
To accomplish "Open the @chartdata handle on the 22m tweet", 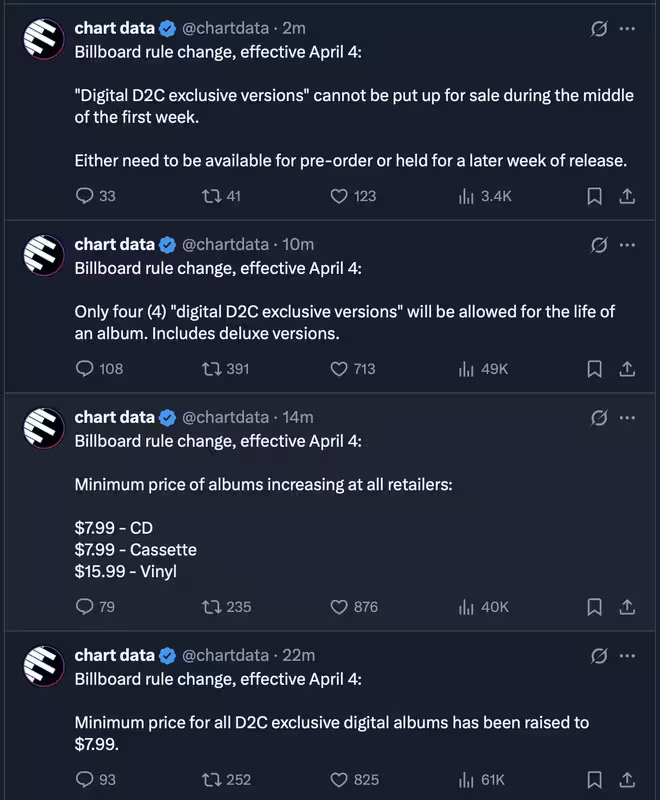I will coord(225,655).
